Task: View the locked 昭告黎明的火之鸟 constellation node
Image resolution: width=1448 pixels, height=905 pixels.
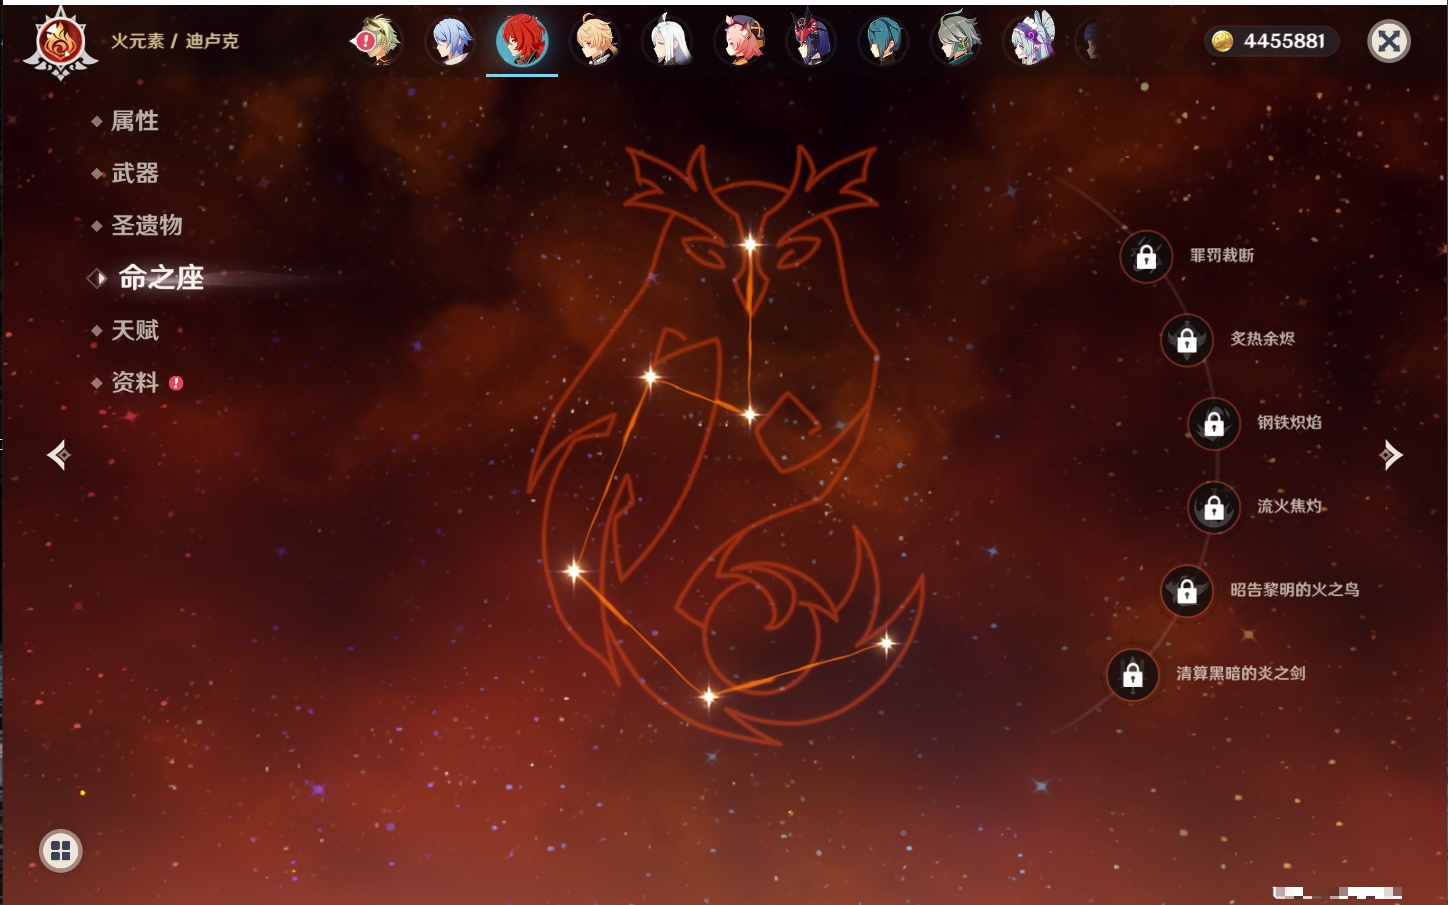Action: [1187, 591]
